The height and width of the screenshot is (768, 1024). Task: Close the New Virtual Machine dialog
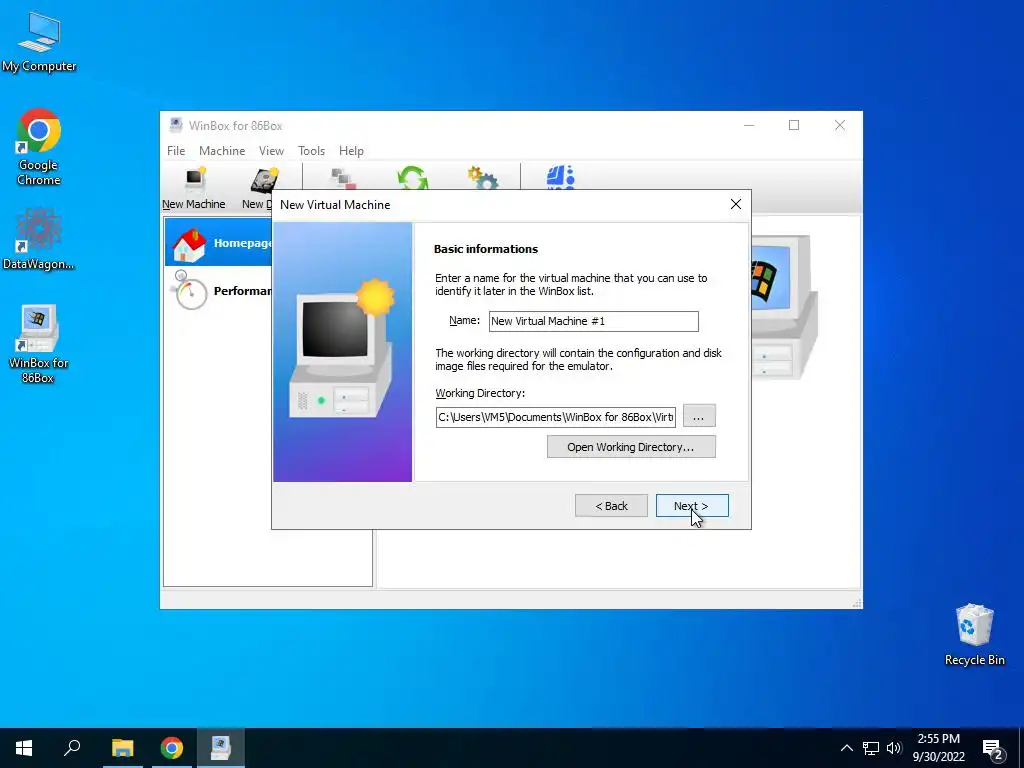735,204
